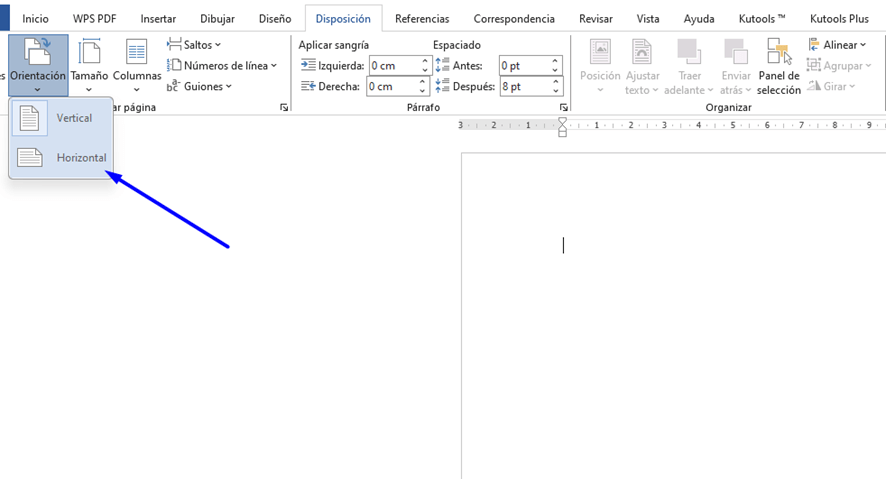Screen dimensions: 886x479
Task: Switch to the Referencias tab
Action: [422, 19]
